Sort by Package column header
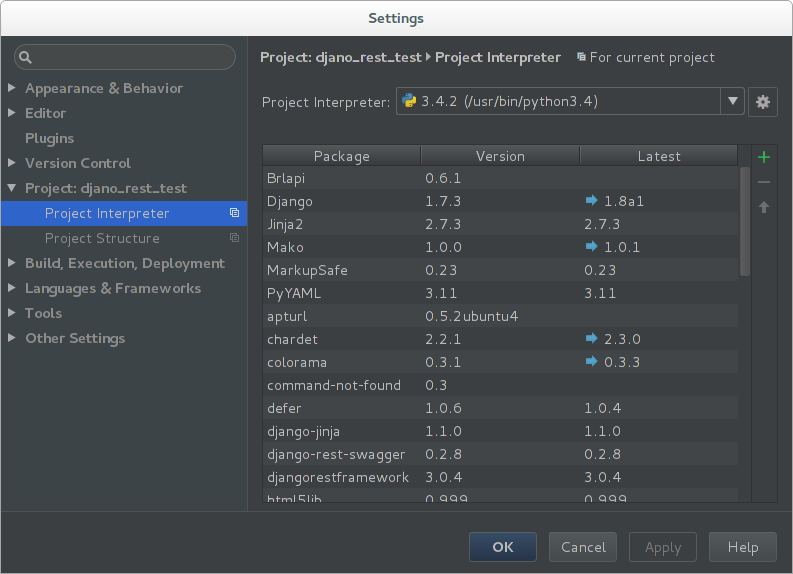793x574 pixels. [341, 156]
